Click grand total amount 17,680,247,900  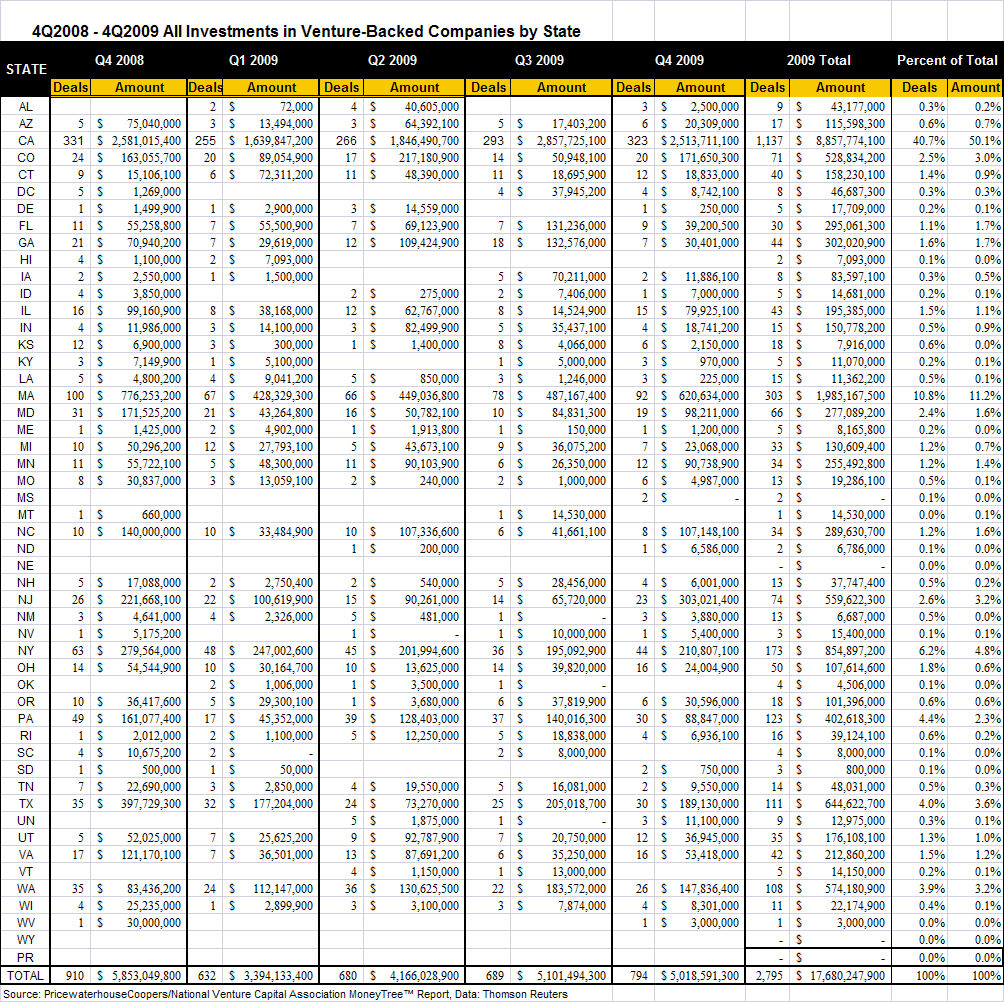848,976
